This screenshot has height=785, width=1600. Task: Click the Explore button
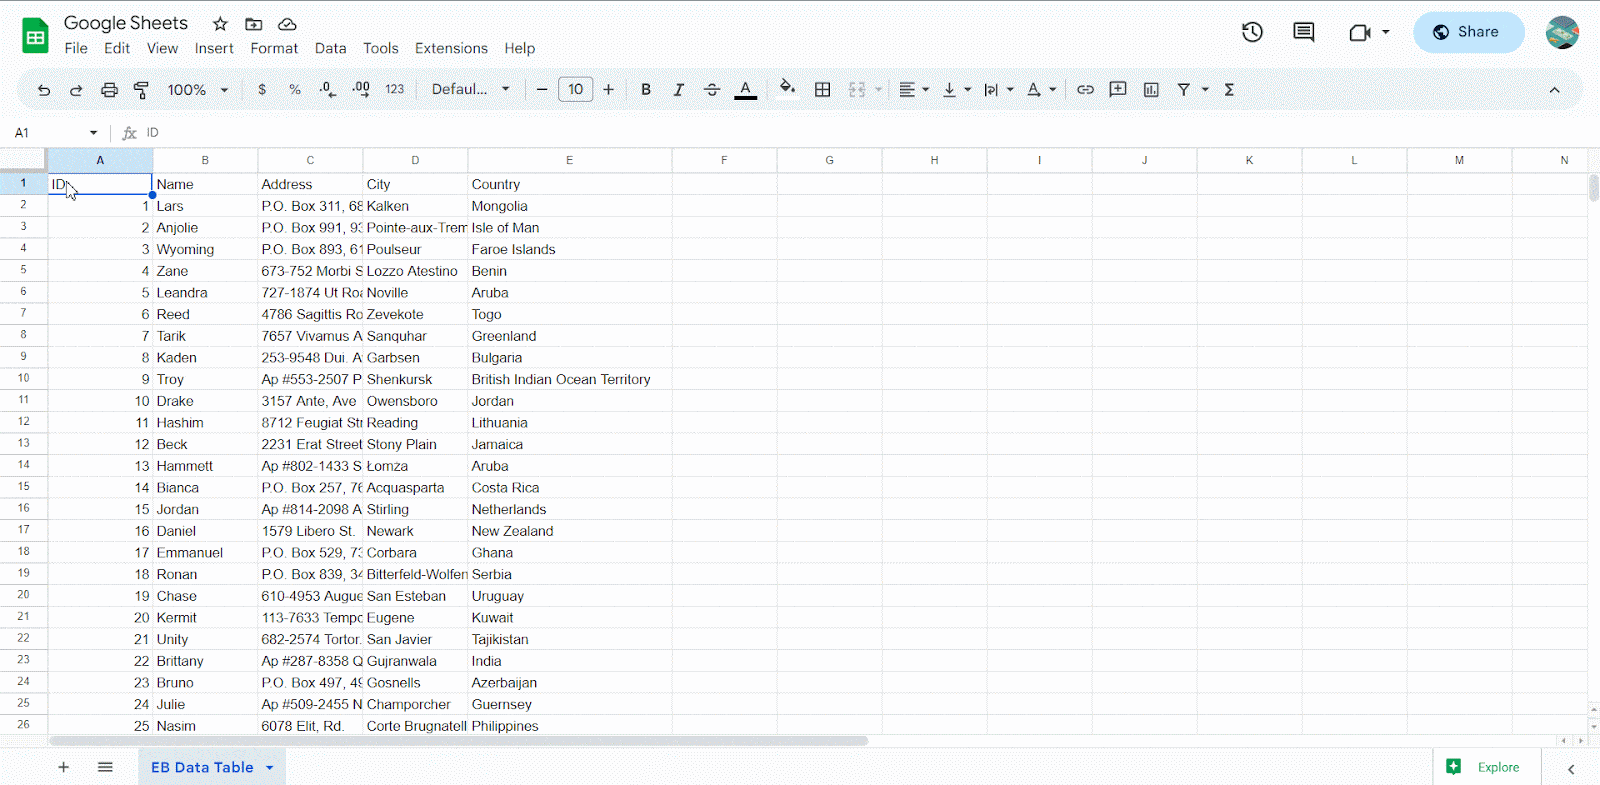tap(1484, 767)
